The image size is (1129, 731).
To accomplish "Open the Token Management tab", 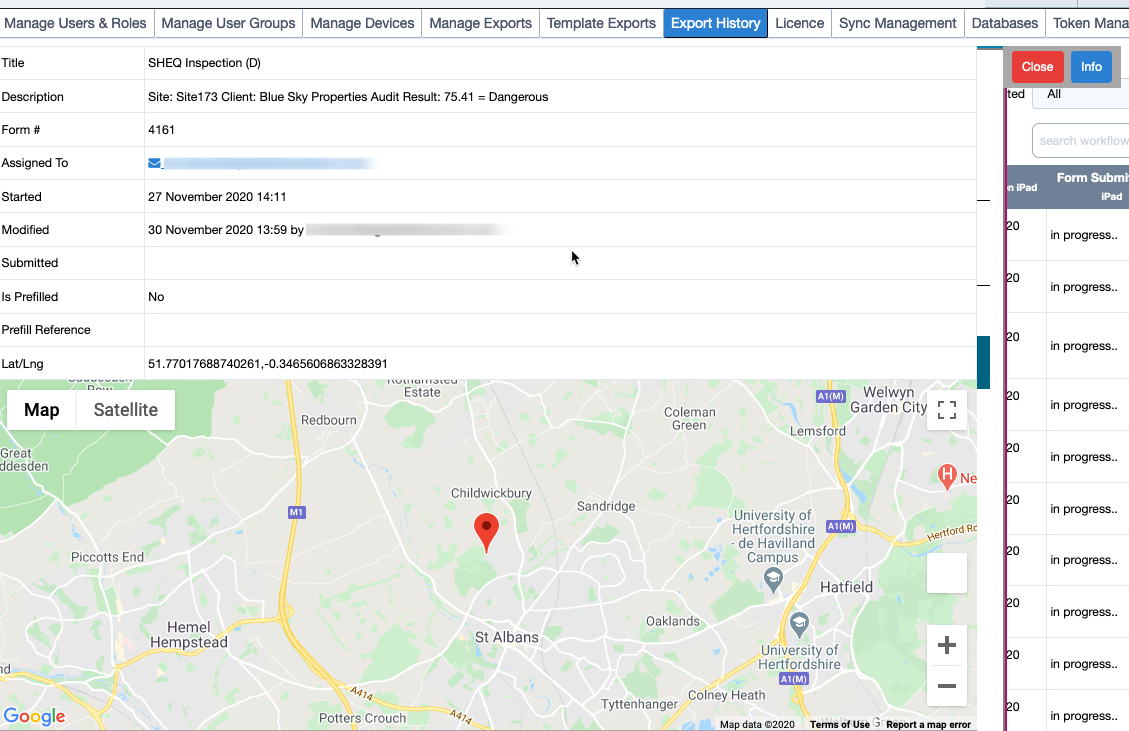I will click(x=1088, y=23).
